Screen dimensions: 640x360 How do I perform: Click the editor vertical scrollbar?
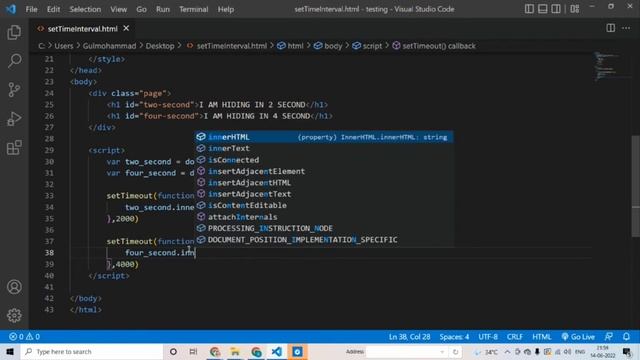coord(636,186)
